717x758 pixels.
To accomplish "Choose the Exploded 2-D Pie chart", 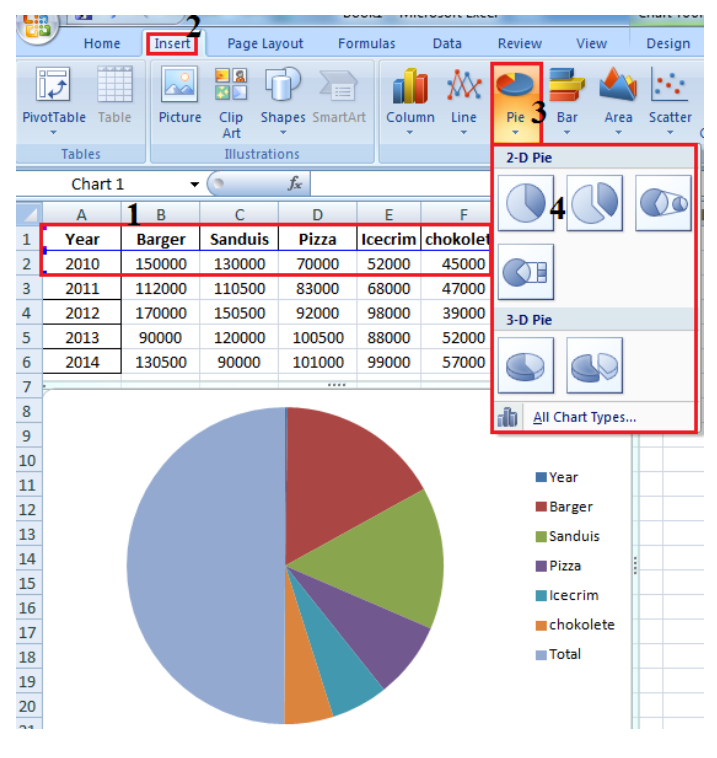I will click(595, 204).
